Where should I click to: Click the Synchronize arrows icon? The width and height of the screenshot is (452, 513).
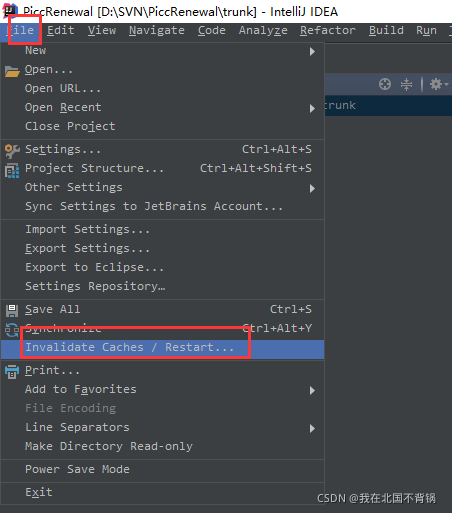coord(12,330)
